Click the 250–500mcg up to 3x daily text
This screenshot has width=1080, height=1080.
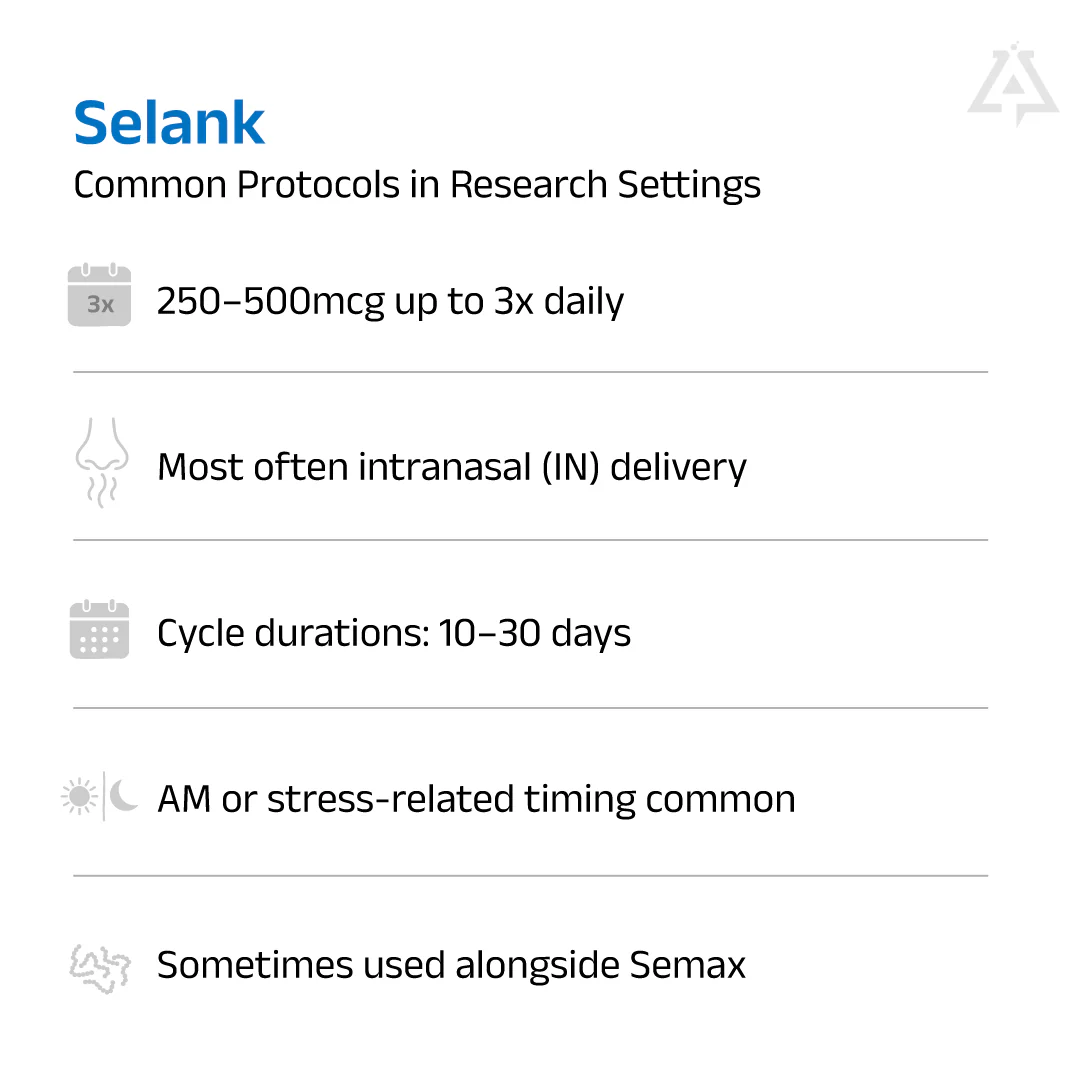coord(390,302)
